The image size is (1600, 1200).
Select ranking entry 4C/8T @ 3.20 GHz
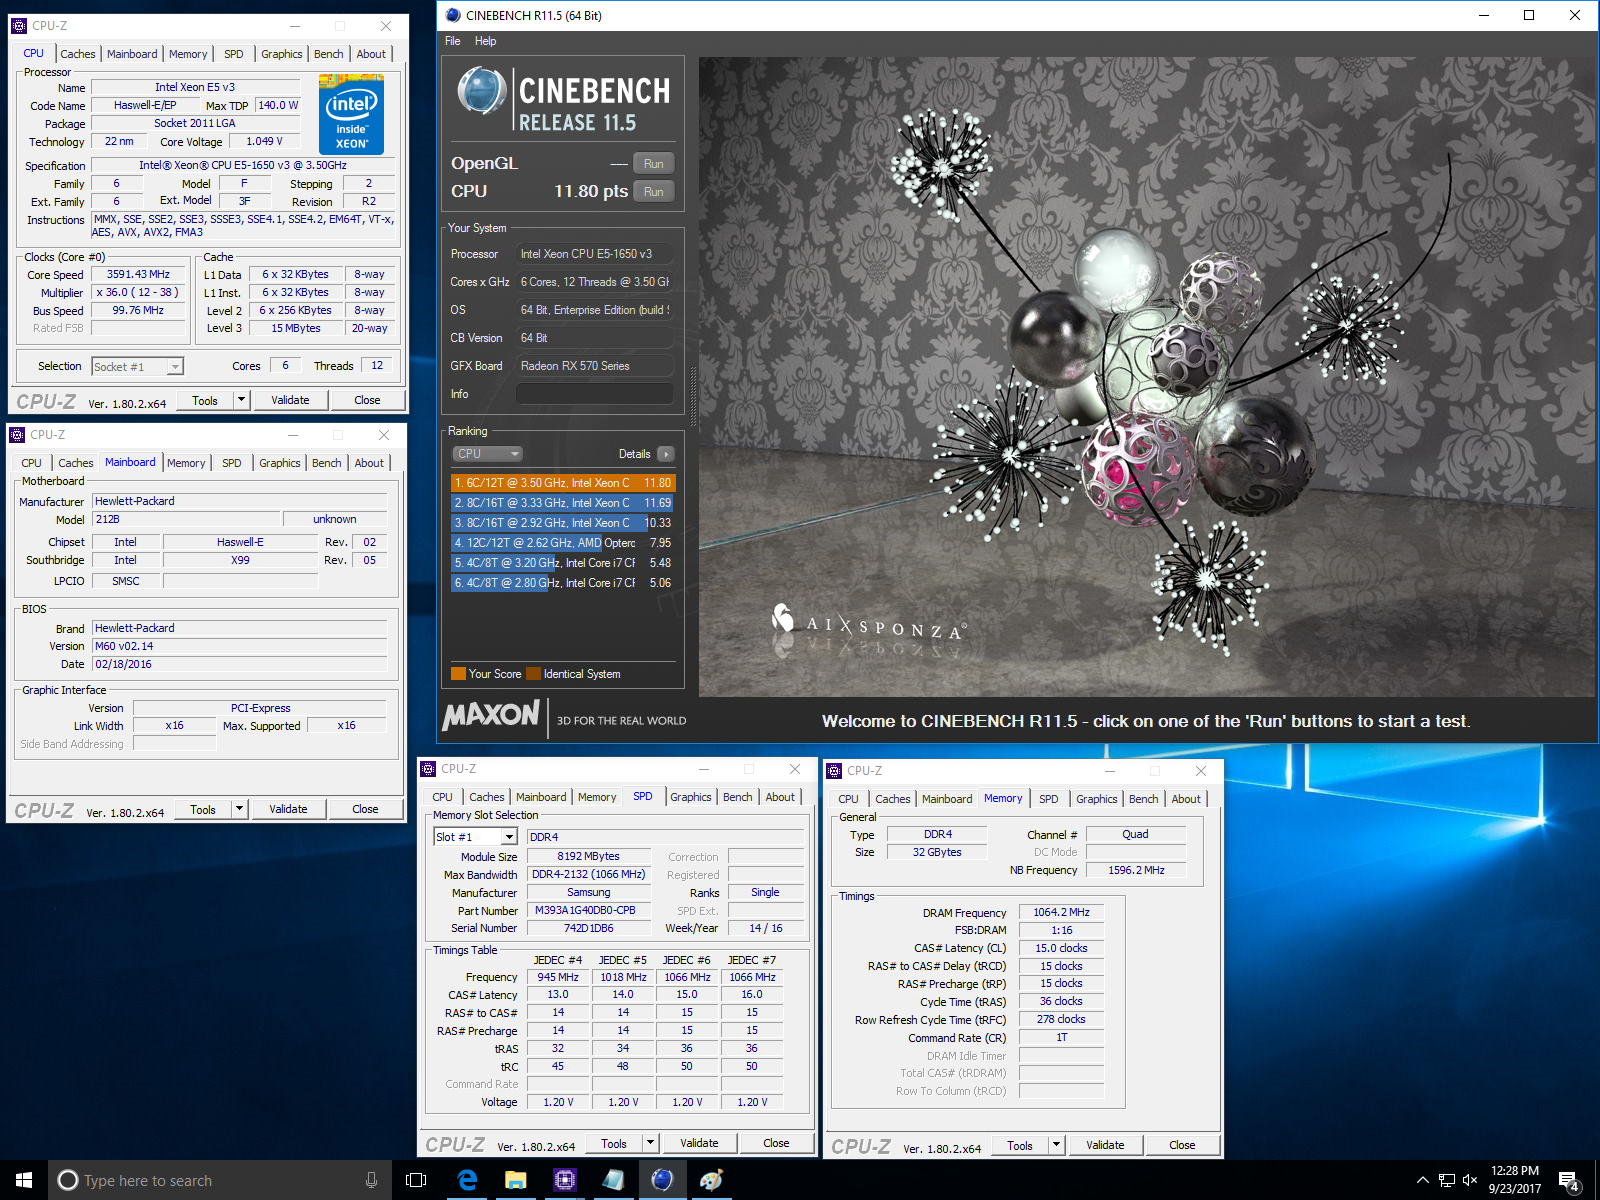tap(563, 563)
